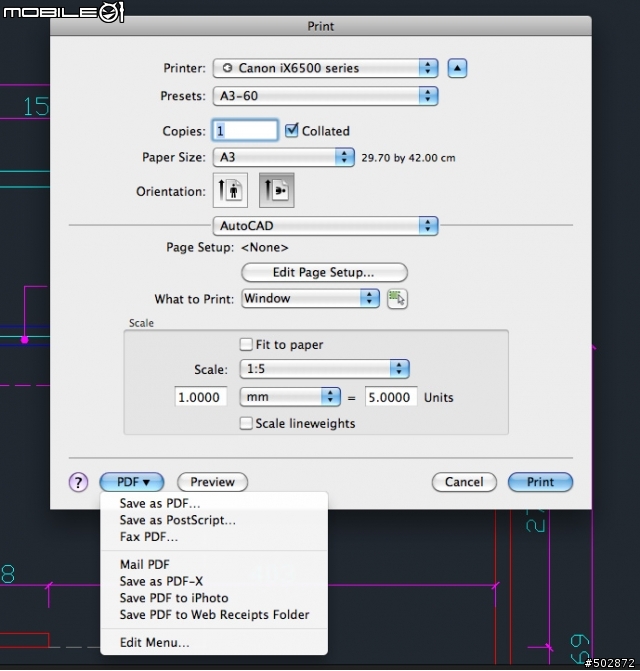Enable Fit to paper checkbox
This screenshot has width=640, height=671.
point(246,344)
